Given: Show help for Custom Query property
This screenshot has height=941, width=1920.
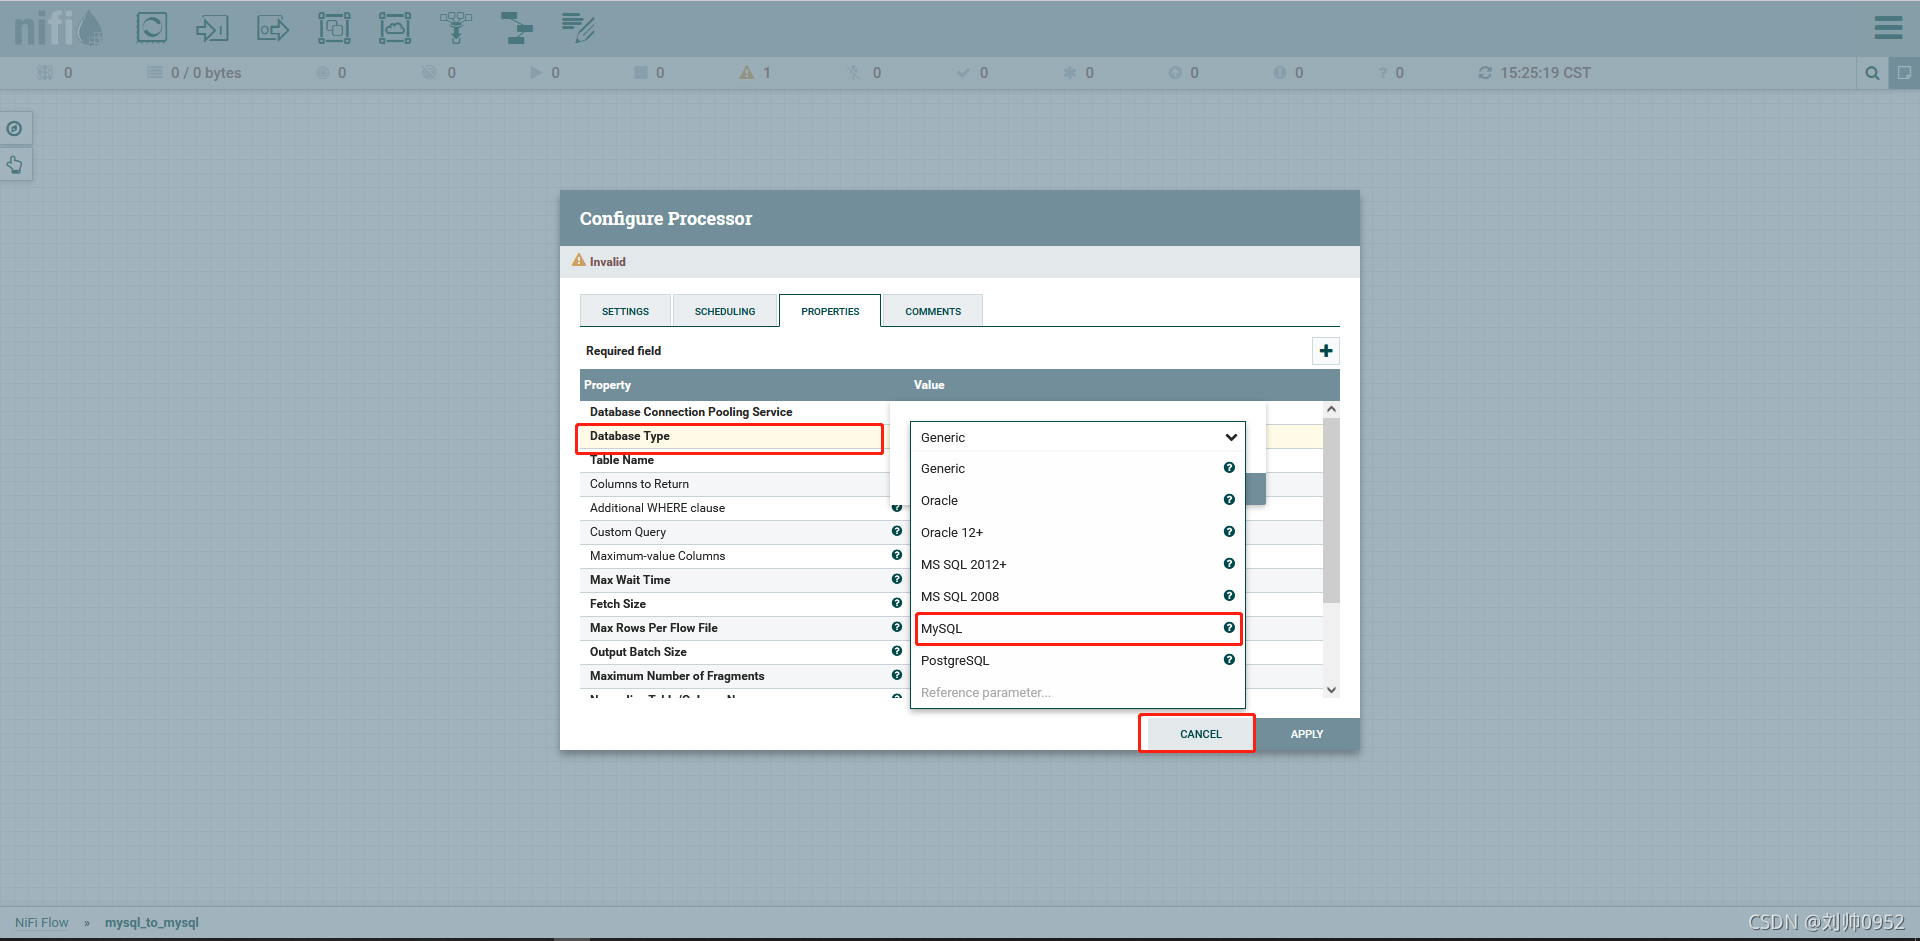Looking at the screenshot, I should tap(897, 531).
